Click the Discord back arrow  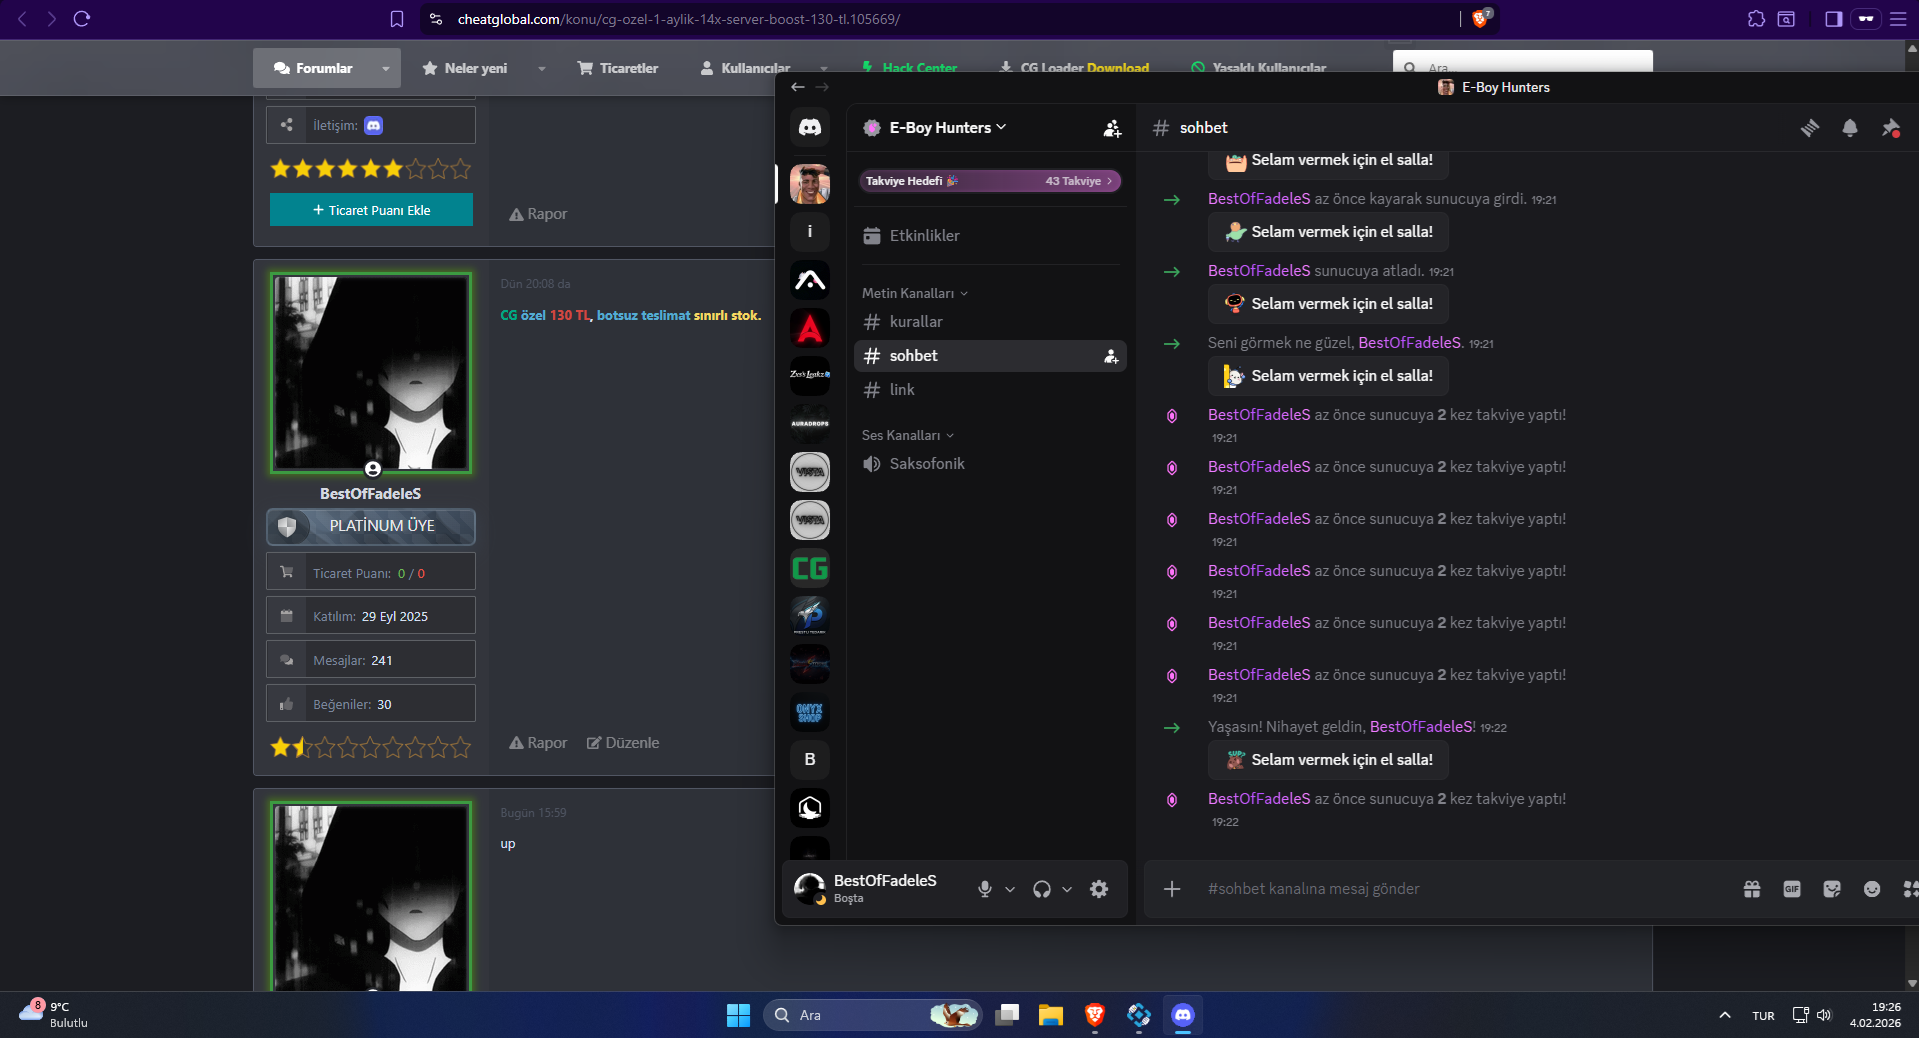(x=798, y=87)
